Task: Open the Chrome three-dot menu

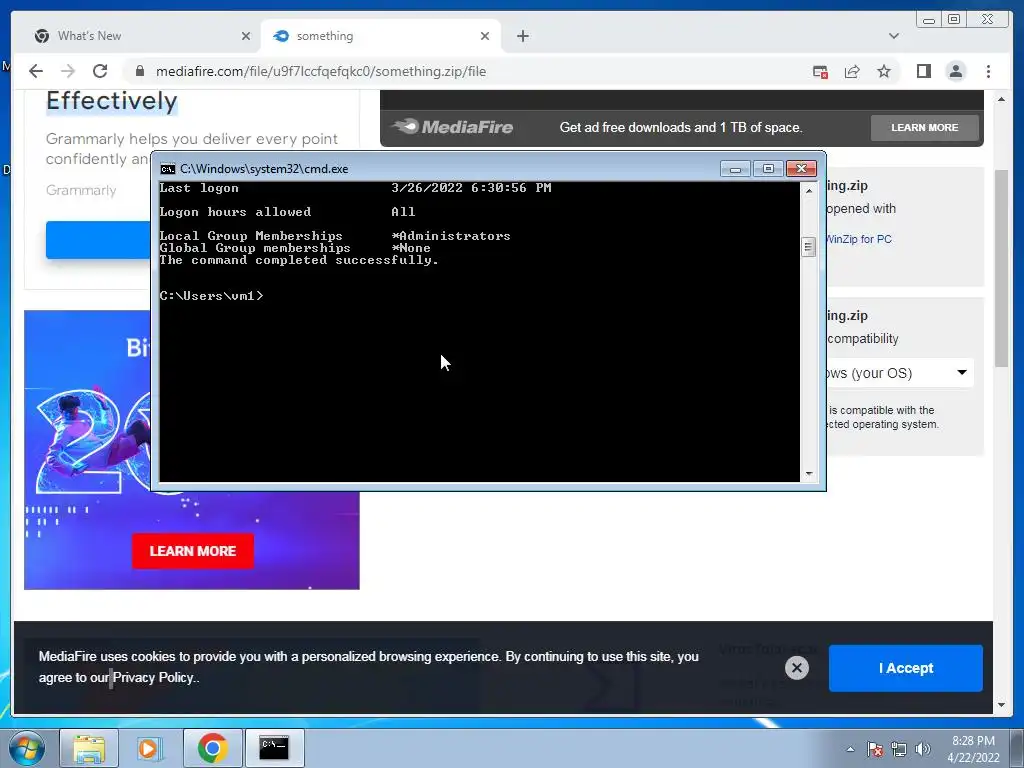Action: [x=988, y=71]
